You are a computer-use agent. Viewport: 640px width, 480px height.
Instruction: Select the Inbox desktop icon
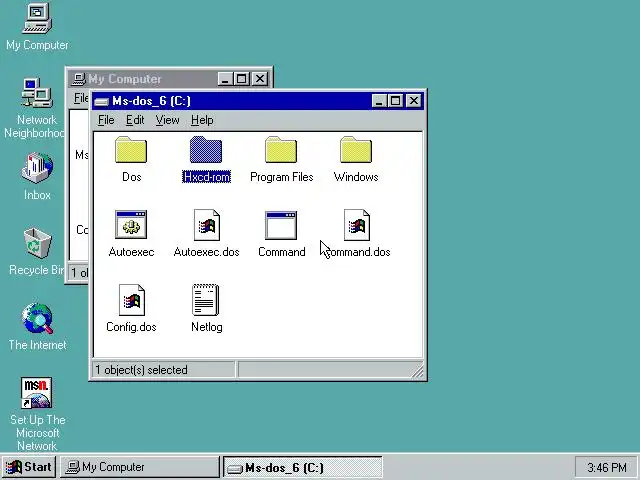37,168
